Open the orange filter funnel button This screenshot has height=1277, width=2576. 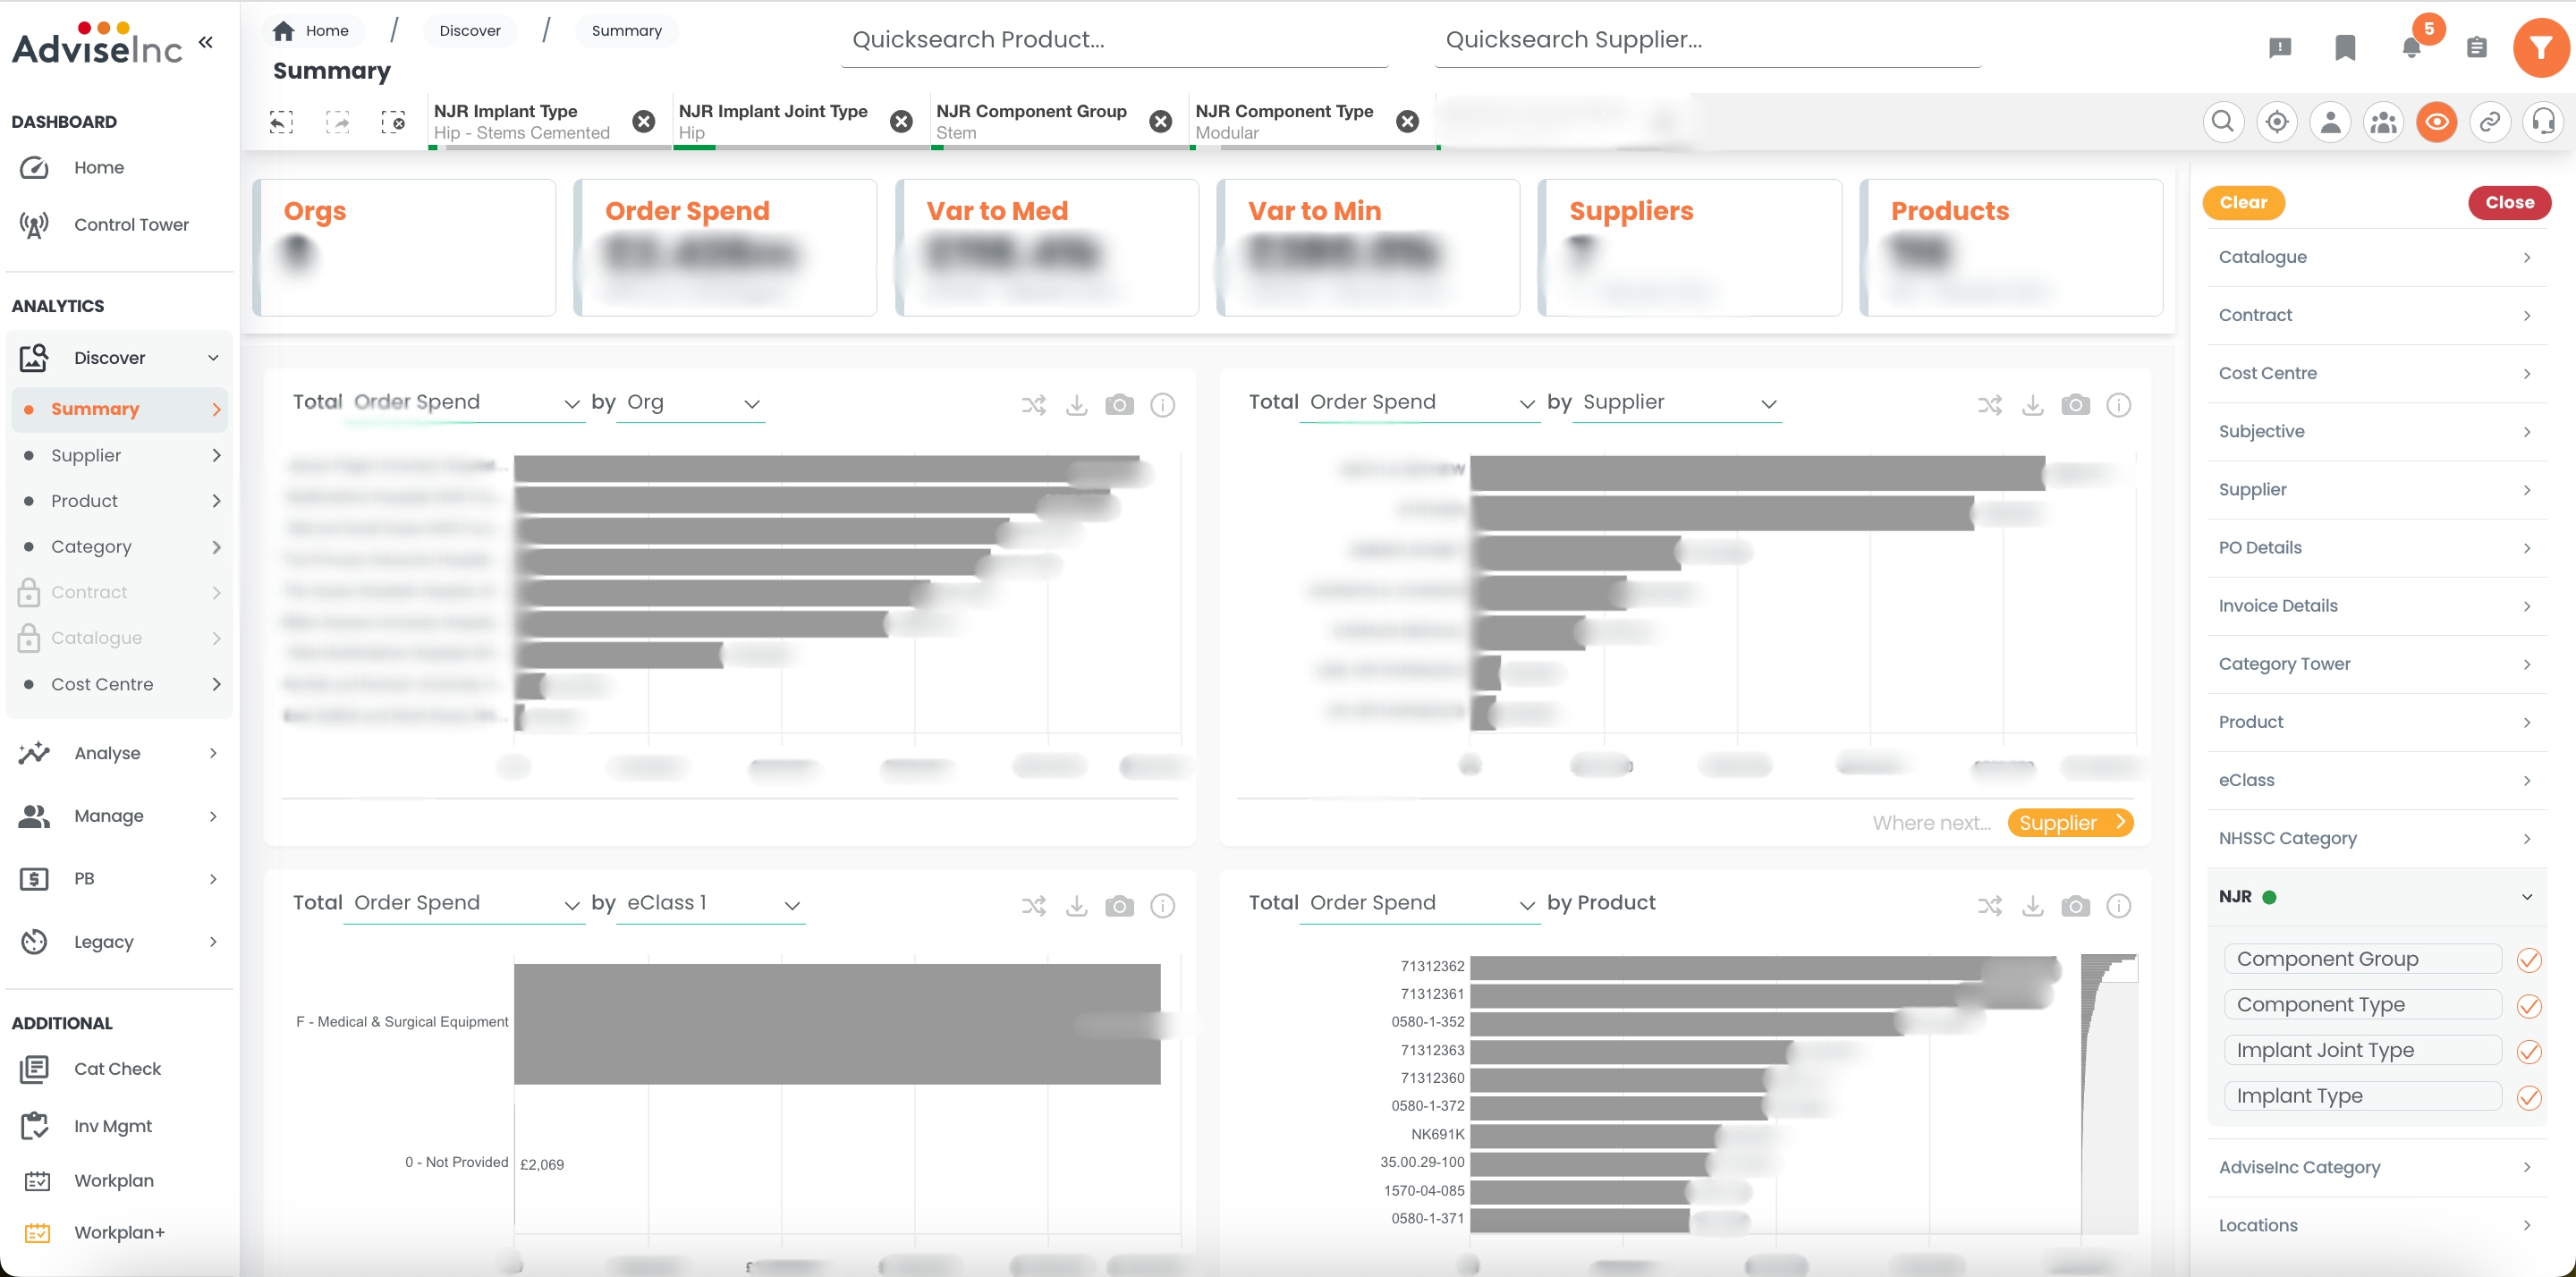point(2540,47)
